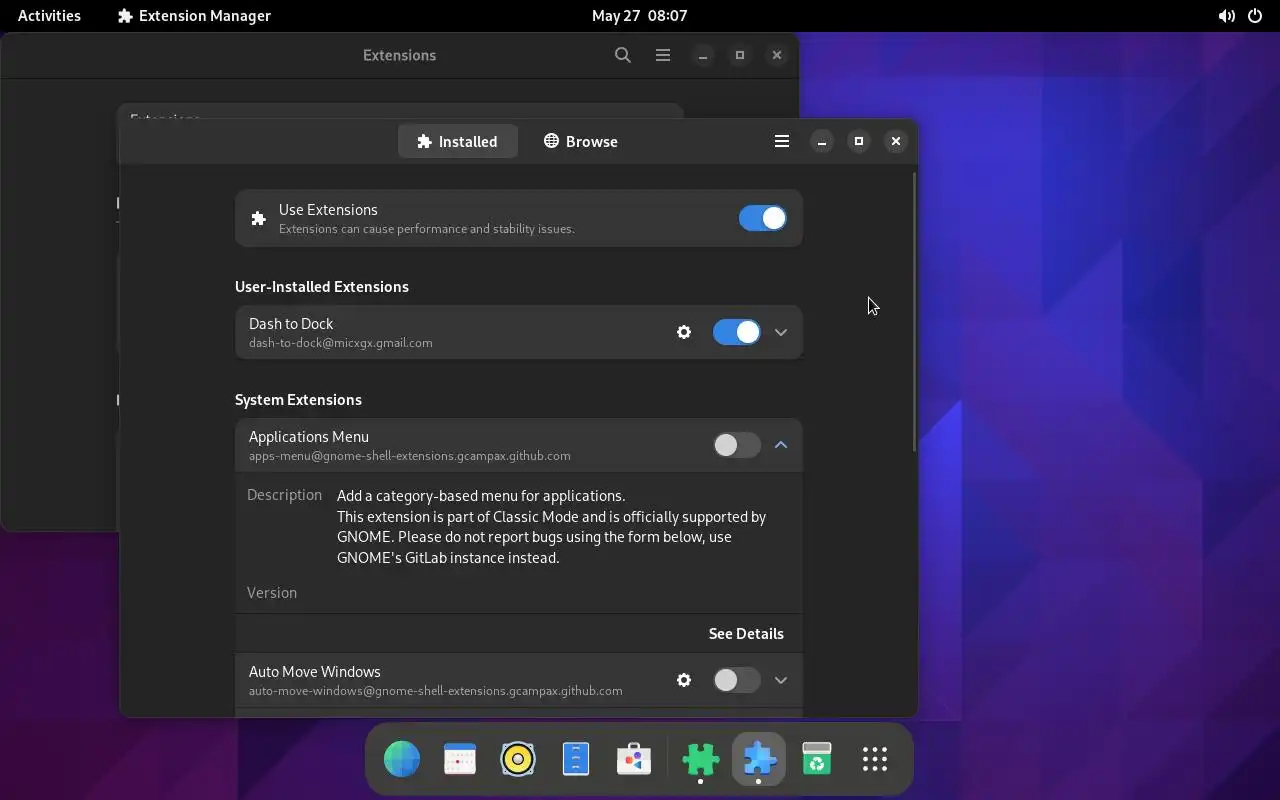The height and width of the screenshot is (800, 1280).
Task: Click the volume icon in top bar
Action: click(1226, 16)
